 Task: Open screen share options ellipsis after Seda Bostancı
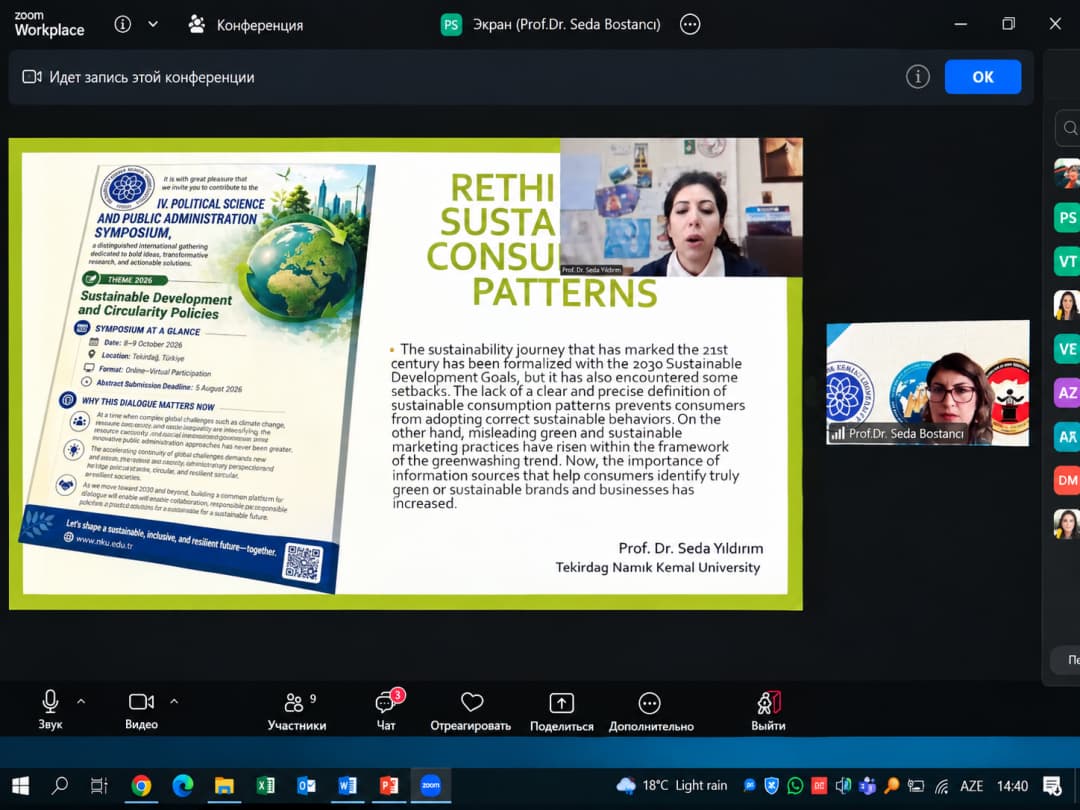689,25
